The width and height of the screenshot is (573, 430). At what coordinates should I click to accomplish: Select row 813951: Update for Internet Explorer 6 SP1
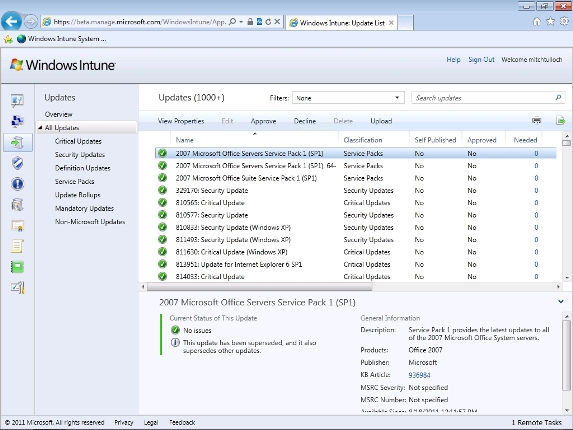tap(356, 264)
